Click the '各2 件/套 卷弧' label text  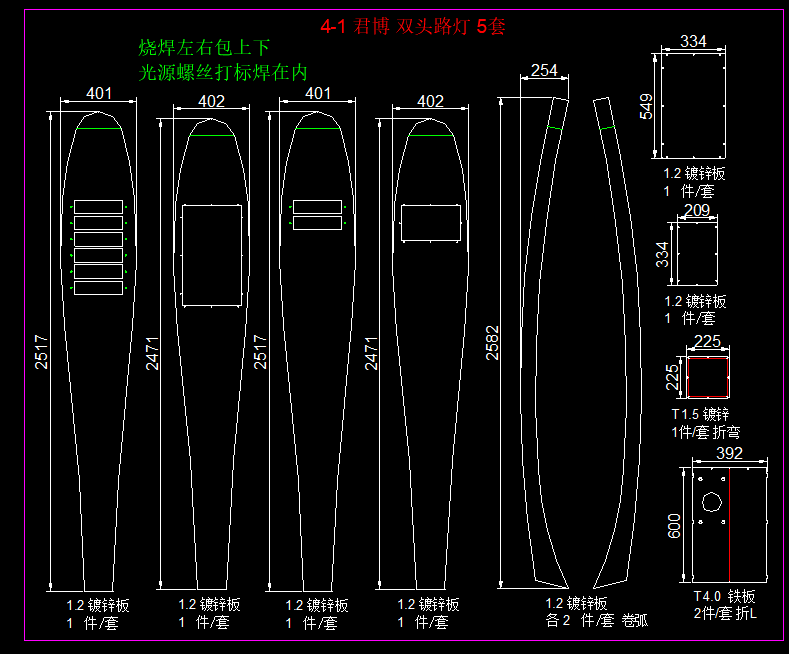coord(596,619)
